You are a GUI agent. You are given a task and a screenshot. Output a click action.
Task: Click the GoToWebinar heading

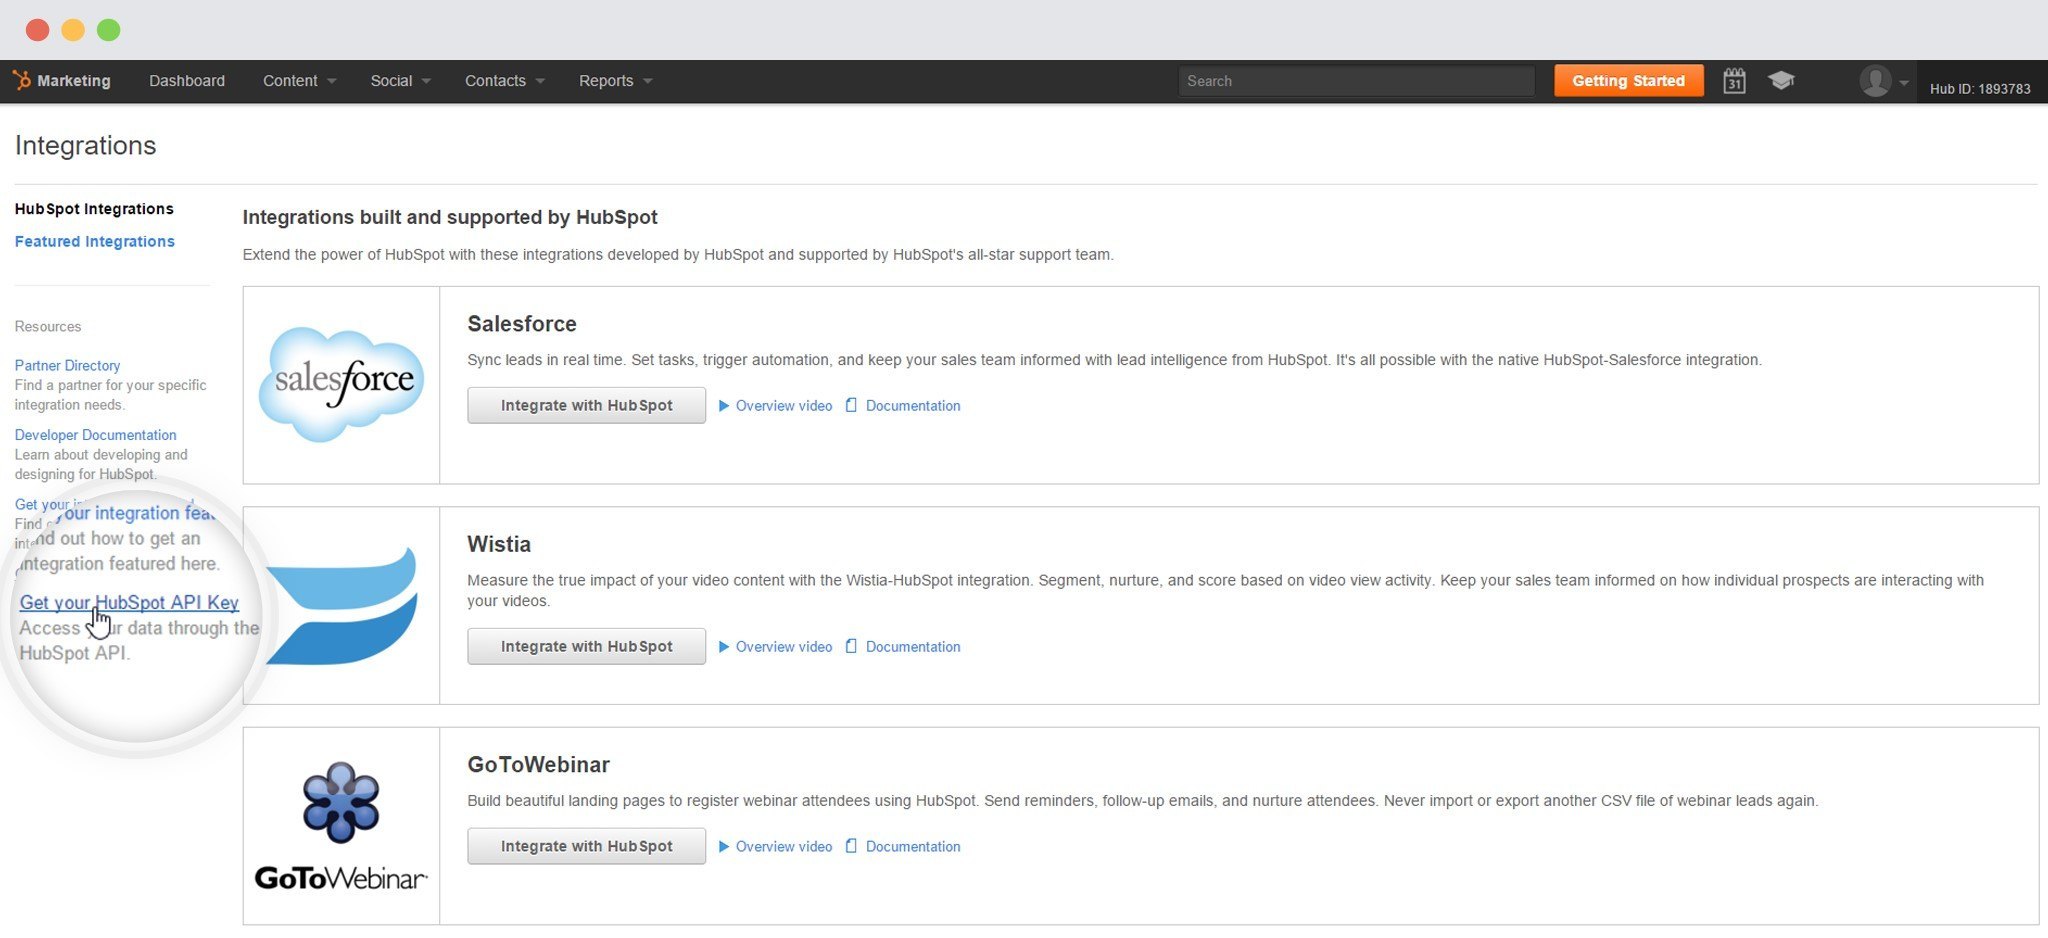pyautogui.click(x=538, y=765)
